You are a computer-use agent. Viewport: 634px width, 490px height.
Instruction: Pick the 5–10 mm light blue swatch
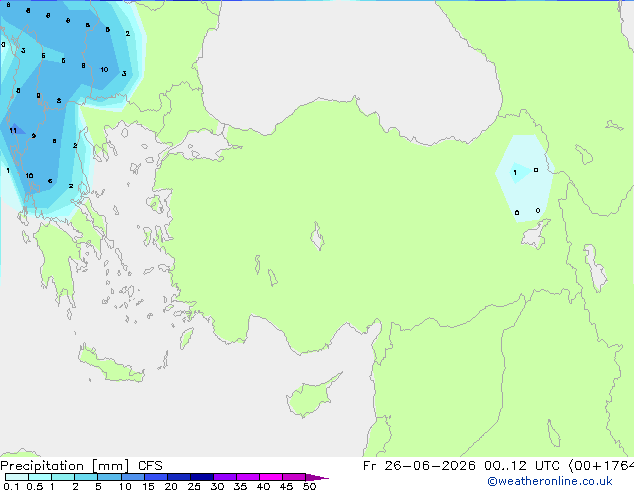coord(109,477)
